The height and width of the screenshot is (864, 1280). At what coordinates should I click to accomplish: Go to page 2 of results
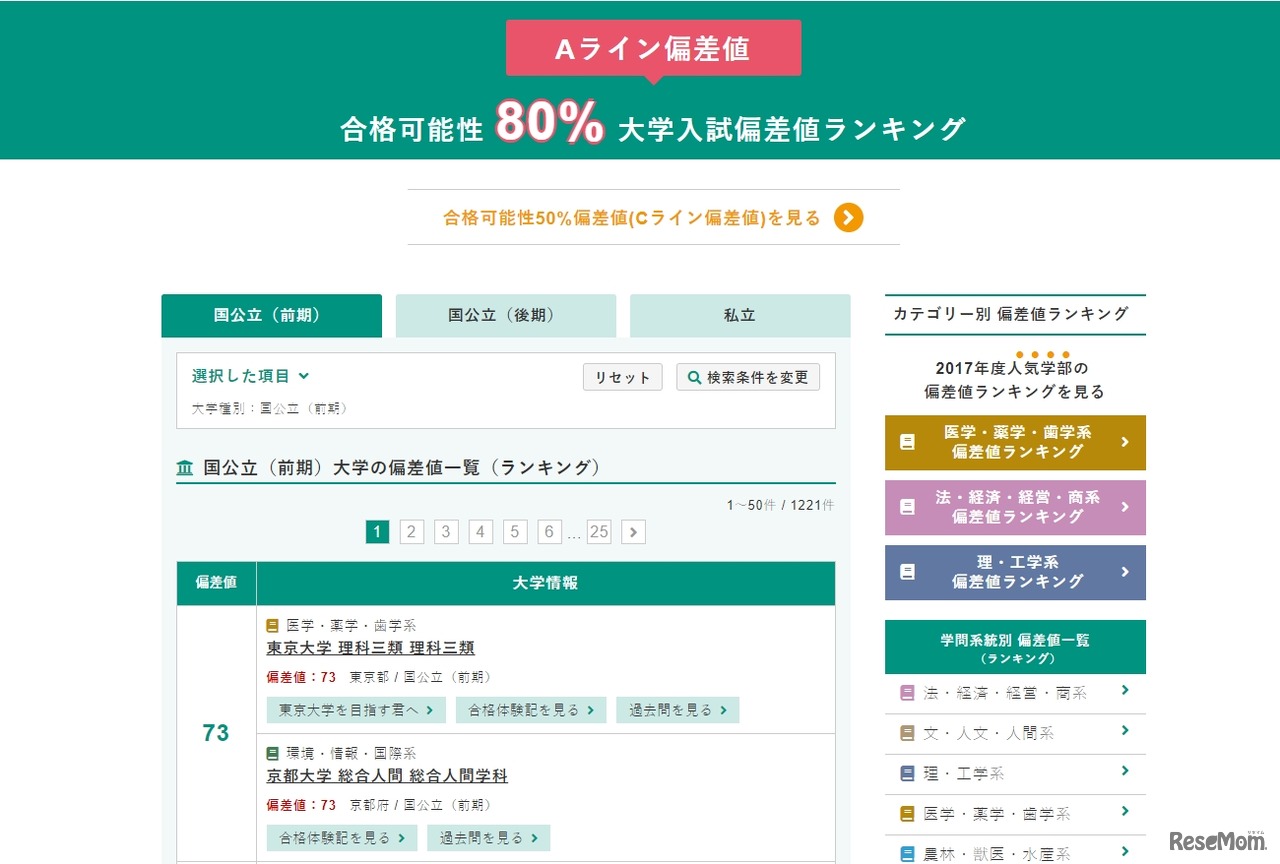click(412, 532)
